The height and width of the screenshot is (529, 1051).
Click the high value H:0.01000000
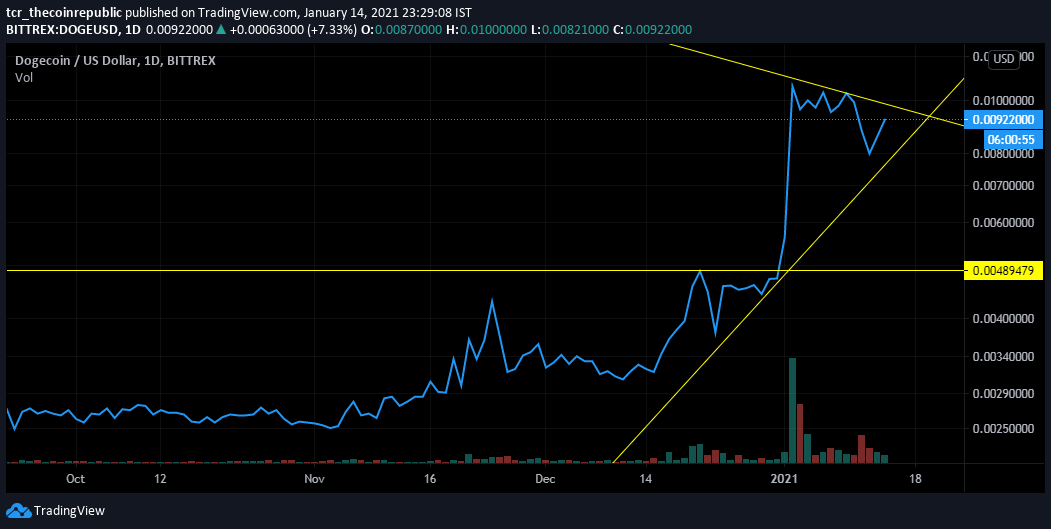pos(485,30)
